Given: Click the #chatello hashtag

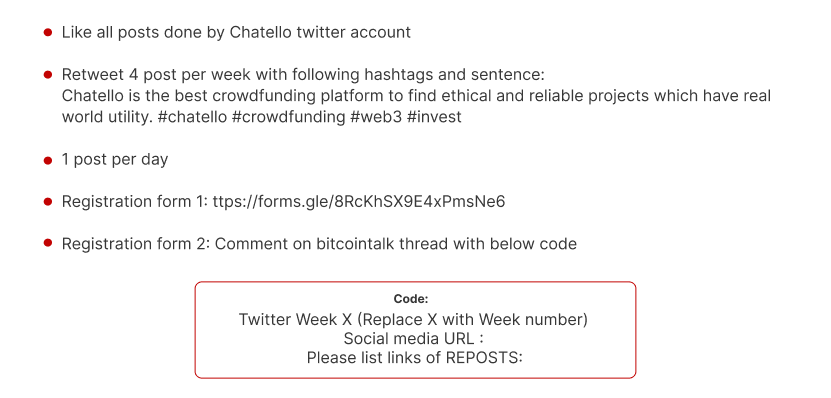Looking at the screenshot, I should 192,117.
